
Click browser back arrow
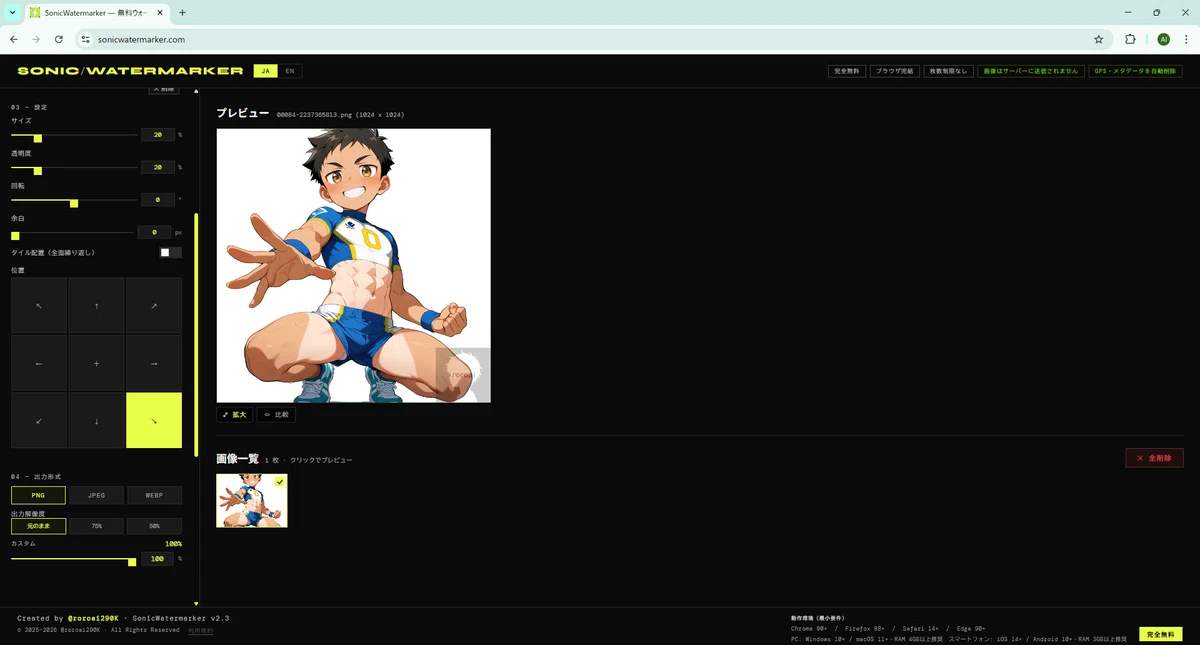point(14,39)
